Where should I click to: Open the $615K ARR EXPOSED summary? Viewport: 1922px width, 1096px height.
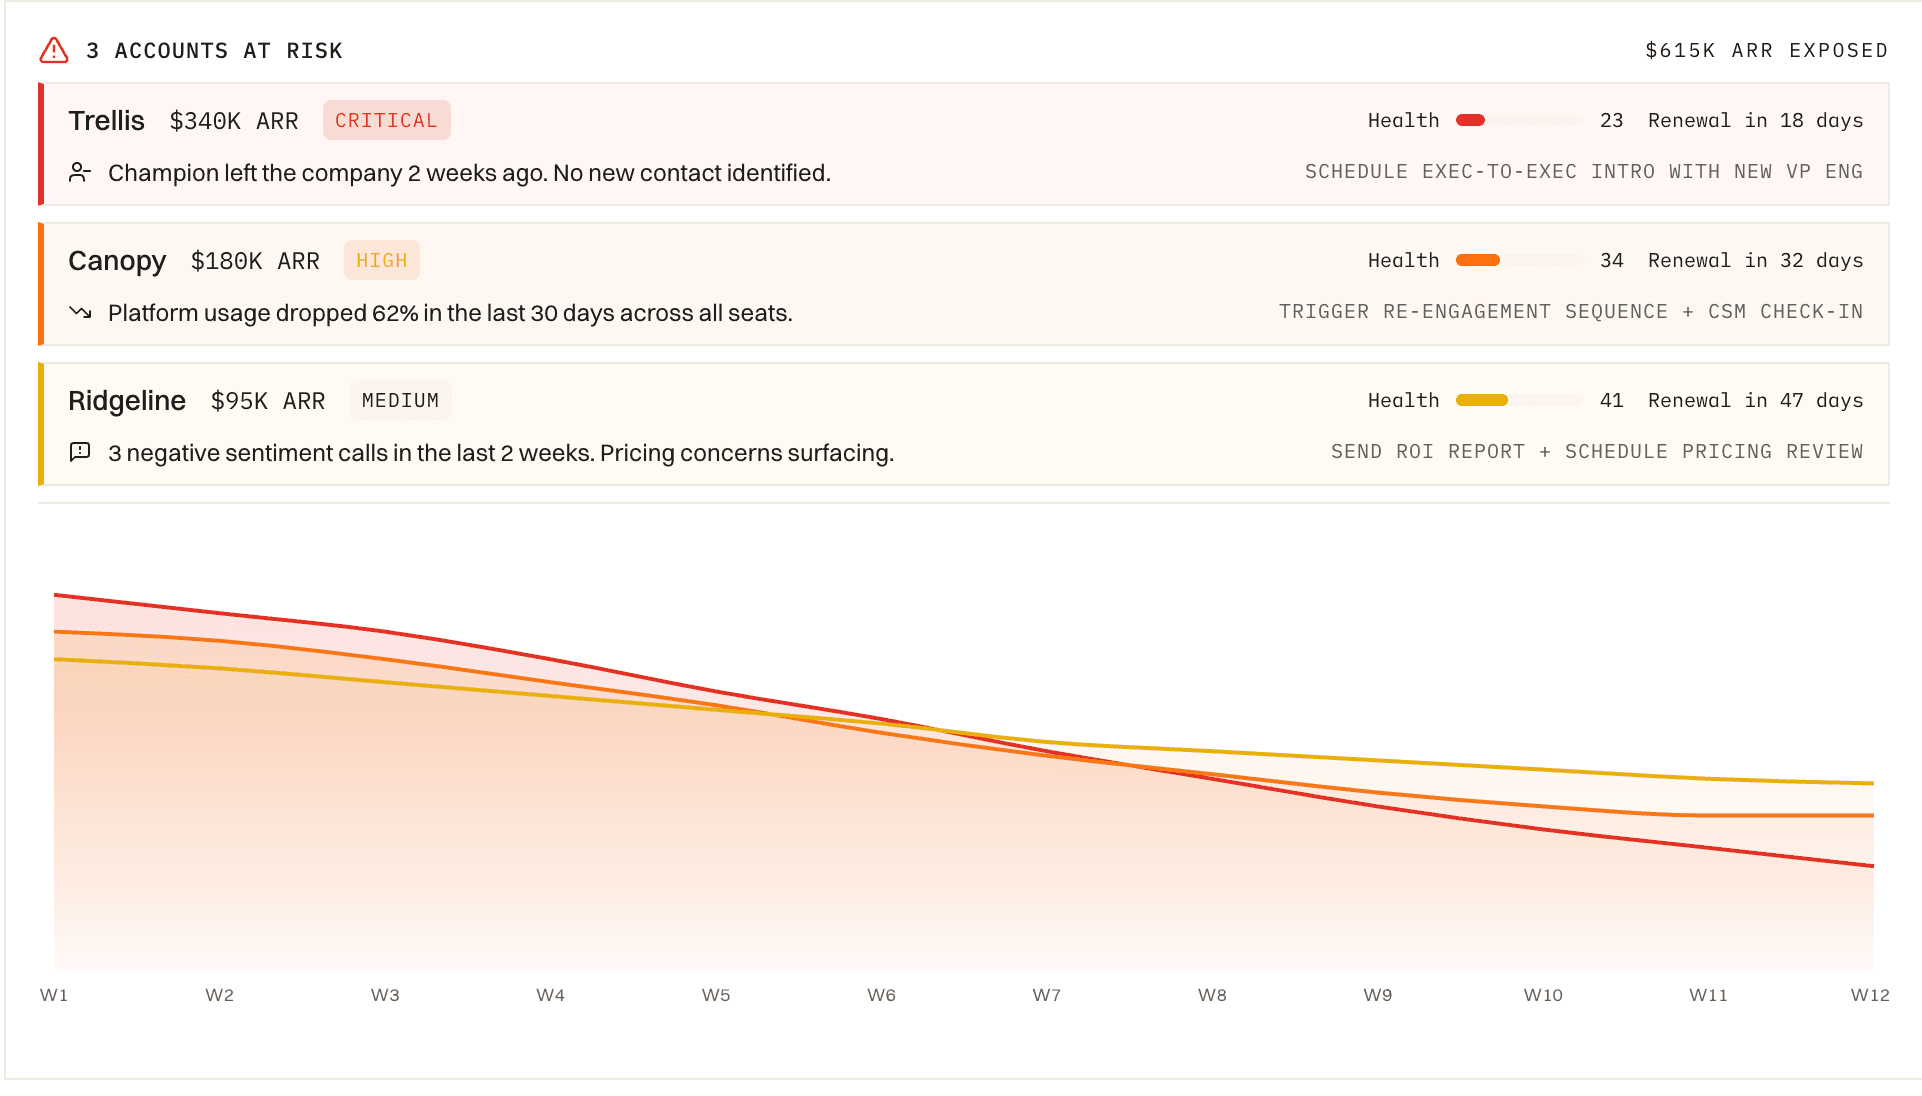(1766, 49)
